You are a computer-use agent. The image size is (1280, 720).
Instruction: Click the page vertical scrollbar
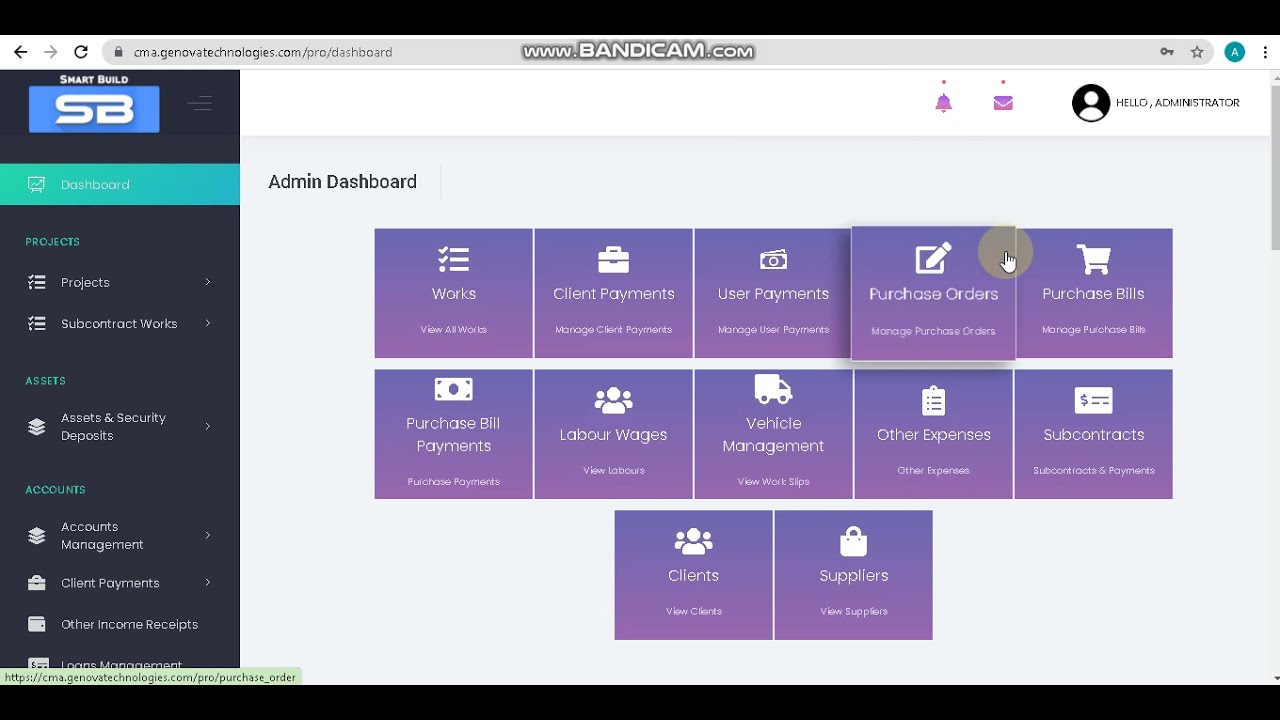tap(1274, 168)
